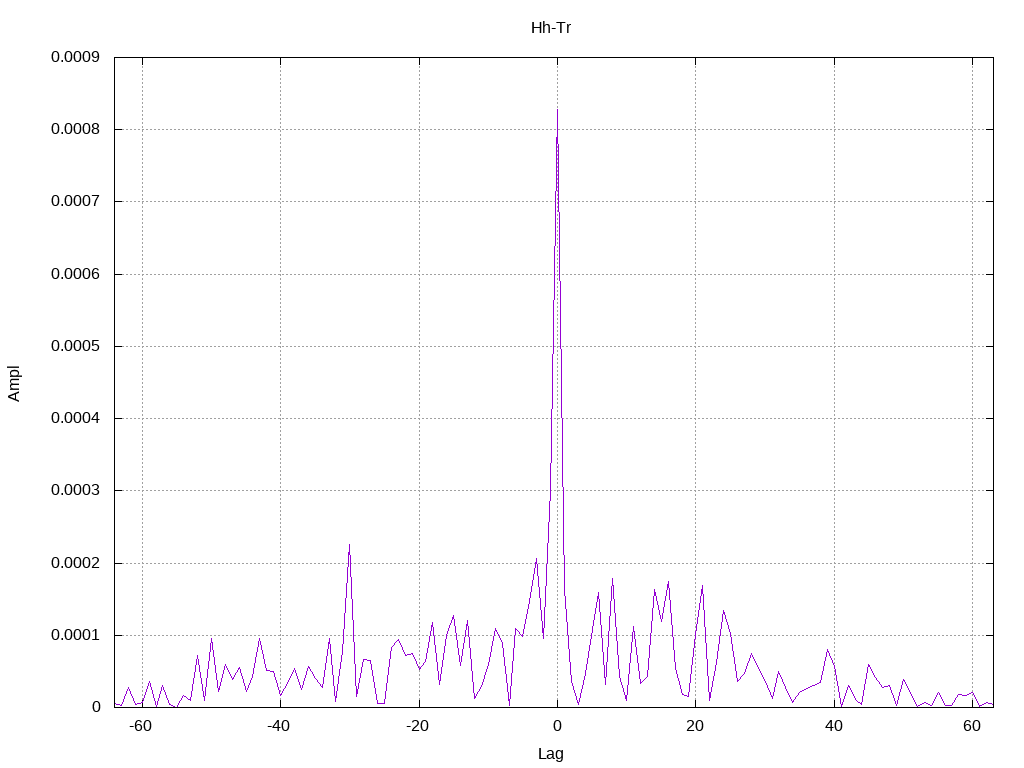Click the 20 x-axis tick label
The width and height of the screenshot is (1024, 768).
point(695,726)
